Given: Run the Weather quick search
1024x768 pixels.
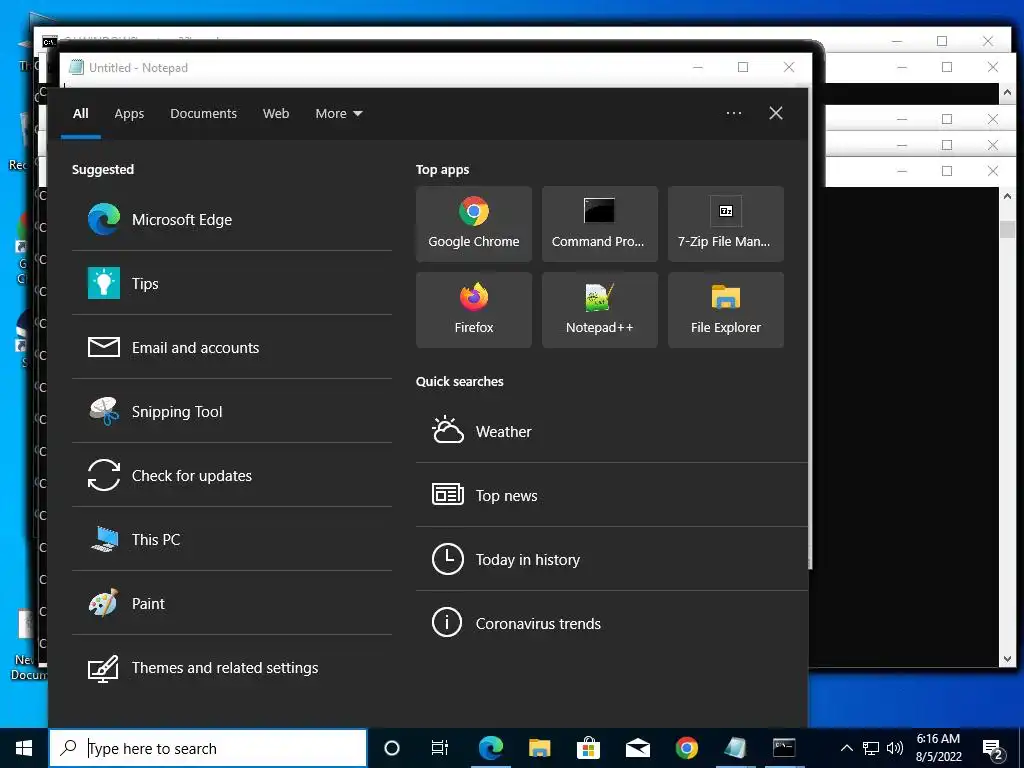Looking at the screenshot, I should pos(612,431).
